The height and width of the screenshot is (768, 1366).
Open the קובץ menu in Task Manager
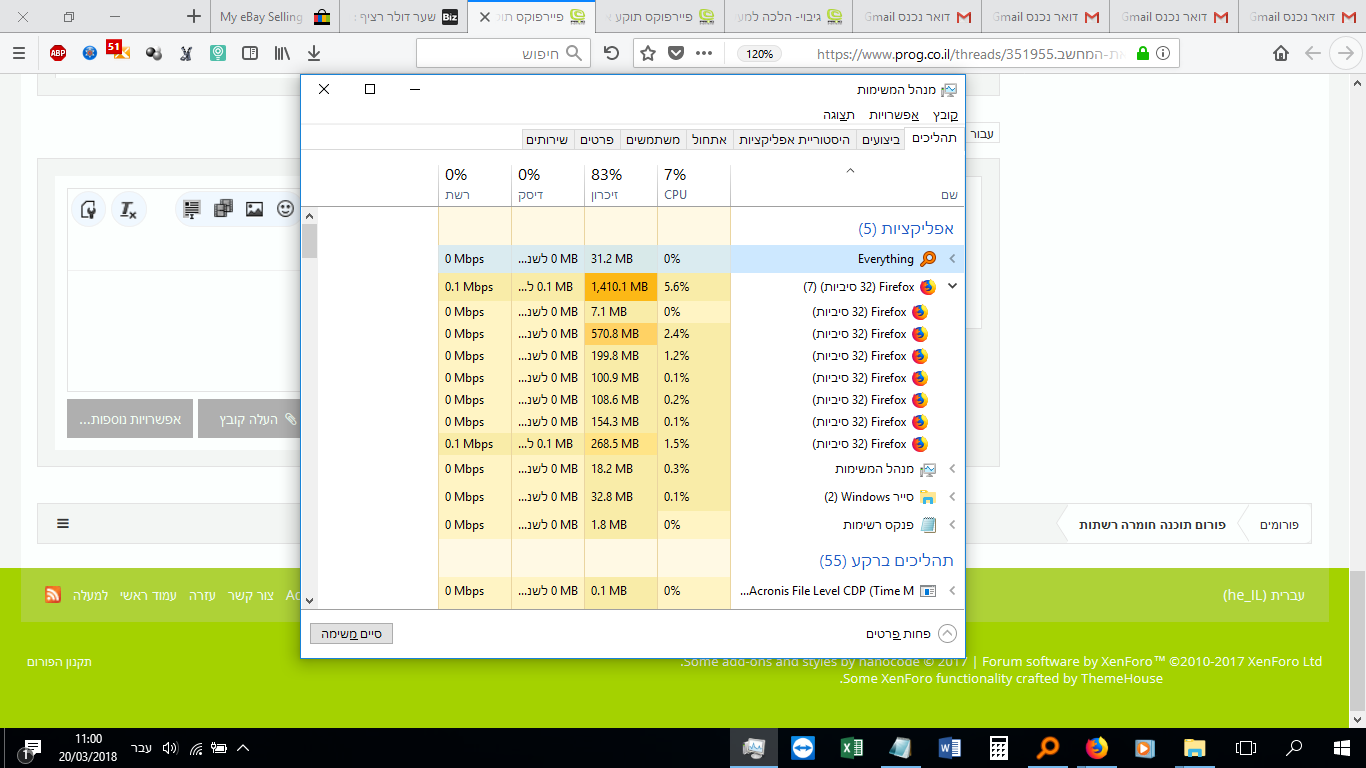945,115
